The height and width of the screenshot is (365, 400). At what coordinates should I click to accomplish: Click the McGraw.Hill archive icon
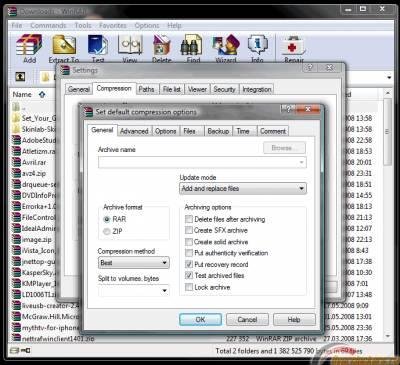[16, 316]
